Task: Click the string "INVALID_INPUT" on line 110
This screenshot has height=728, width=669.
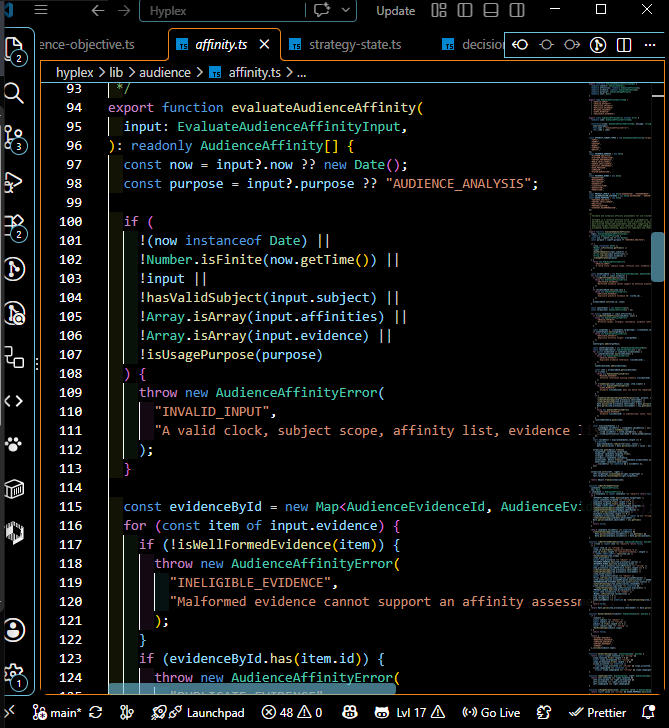Action: [212, 412]
